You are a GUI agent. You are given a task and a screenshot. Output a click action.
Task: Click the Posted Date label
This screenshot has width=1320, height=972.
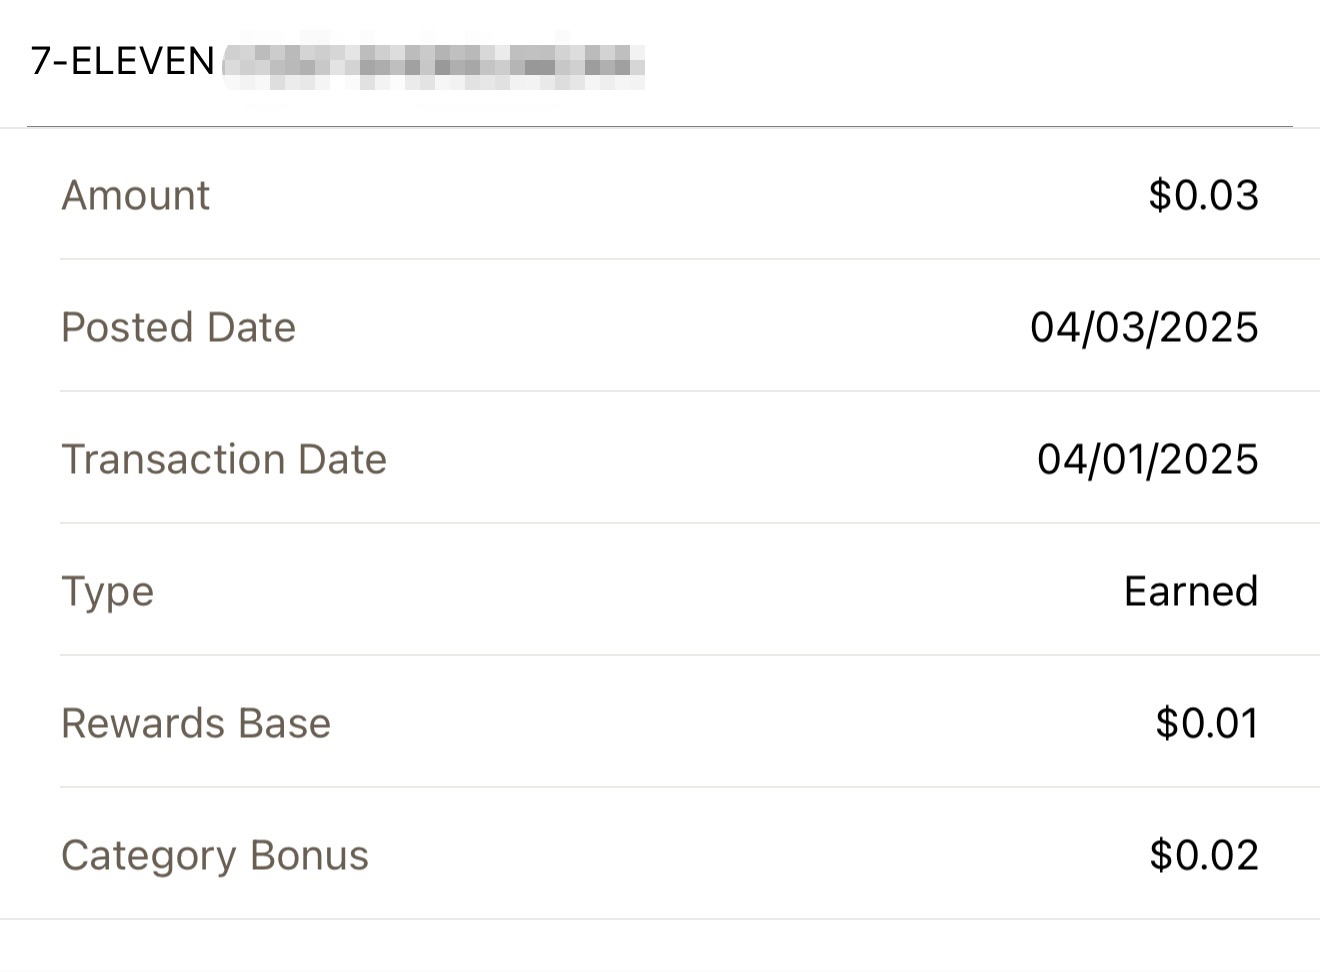point(178,327)
